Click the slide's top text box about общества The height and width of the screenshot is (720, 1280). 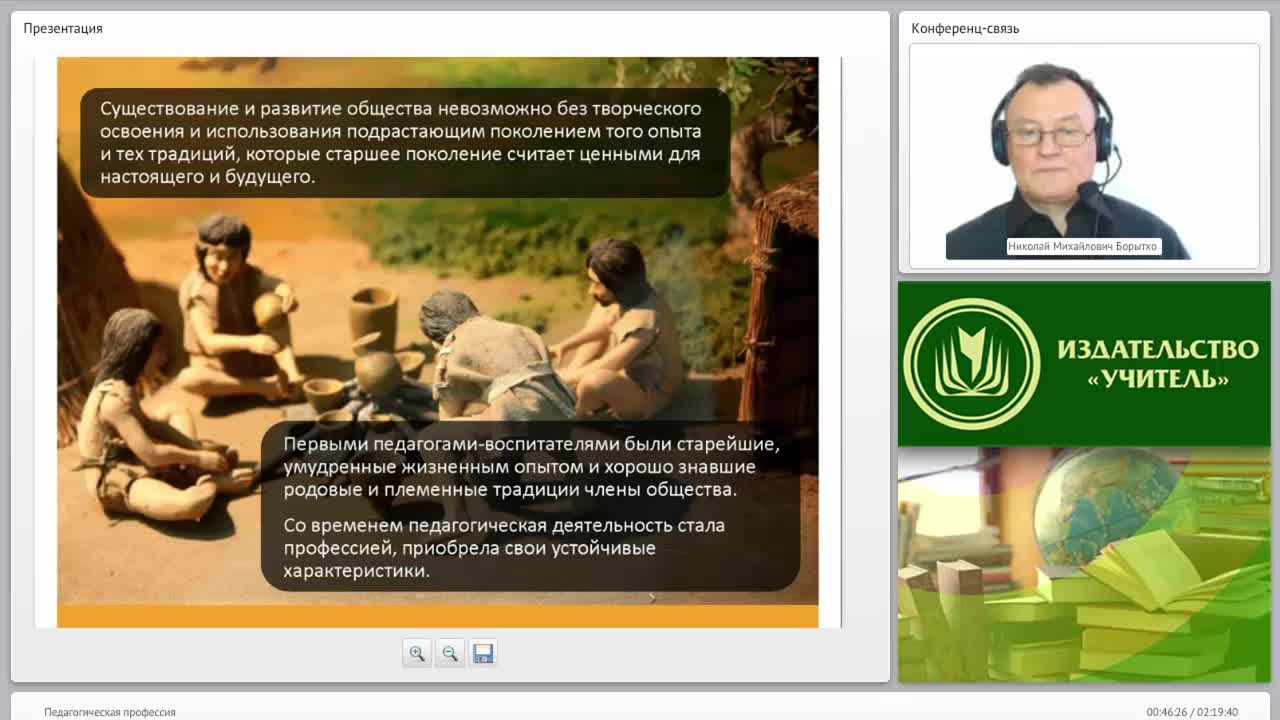click(405, 143)
